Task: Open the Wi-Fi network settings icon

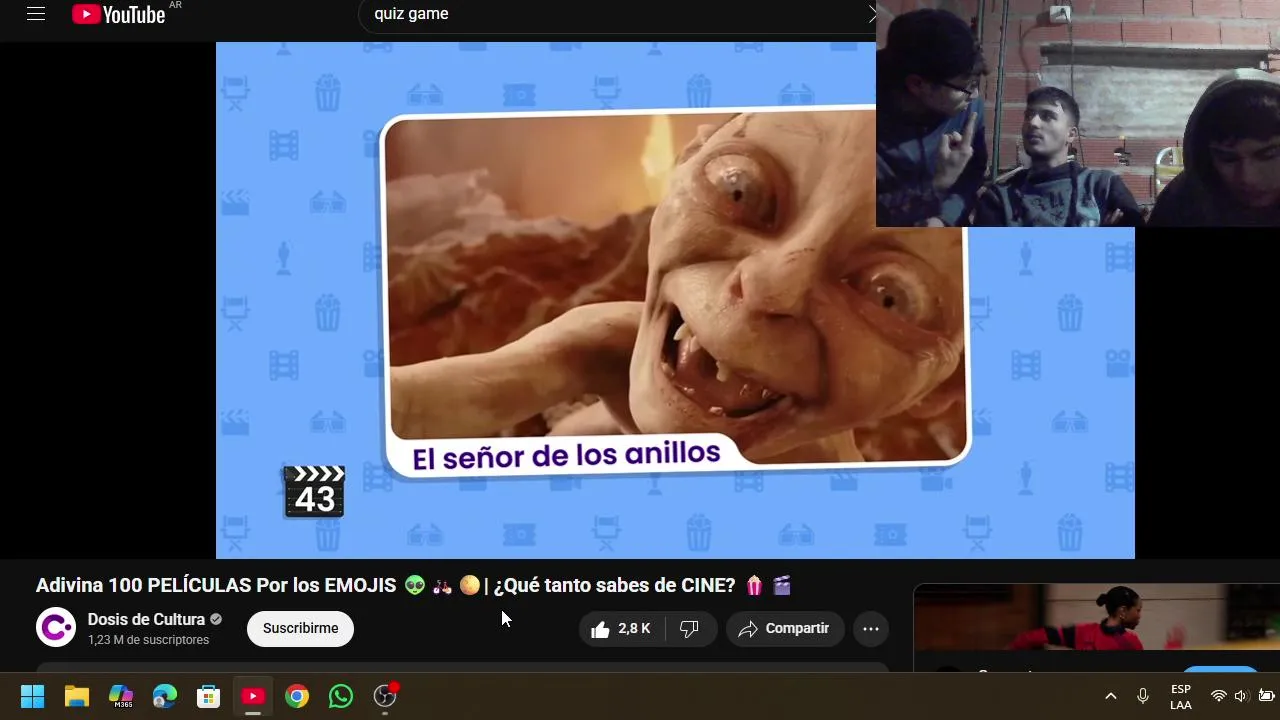Action: (x=1218, y=696)
